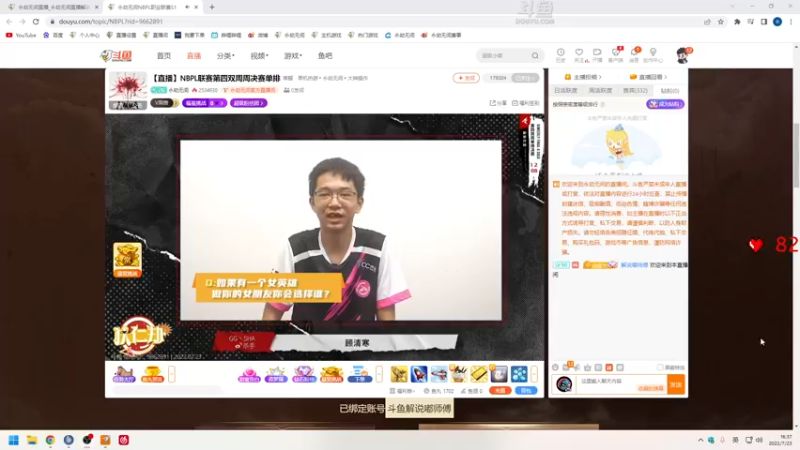Click the chat message input field
This screenshot has height=450, width=800.
[x=621, y=384]
